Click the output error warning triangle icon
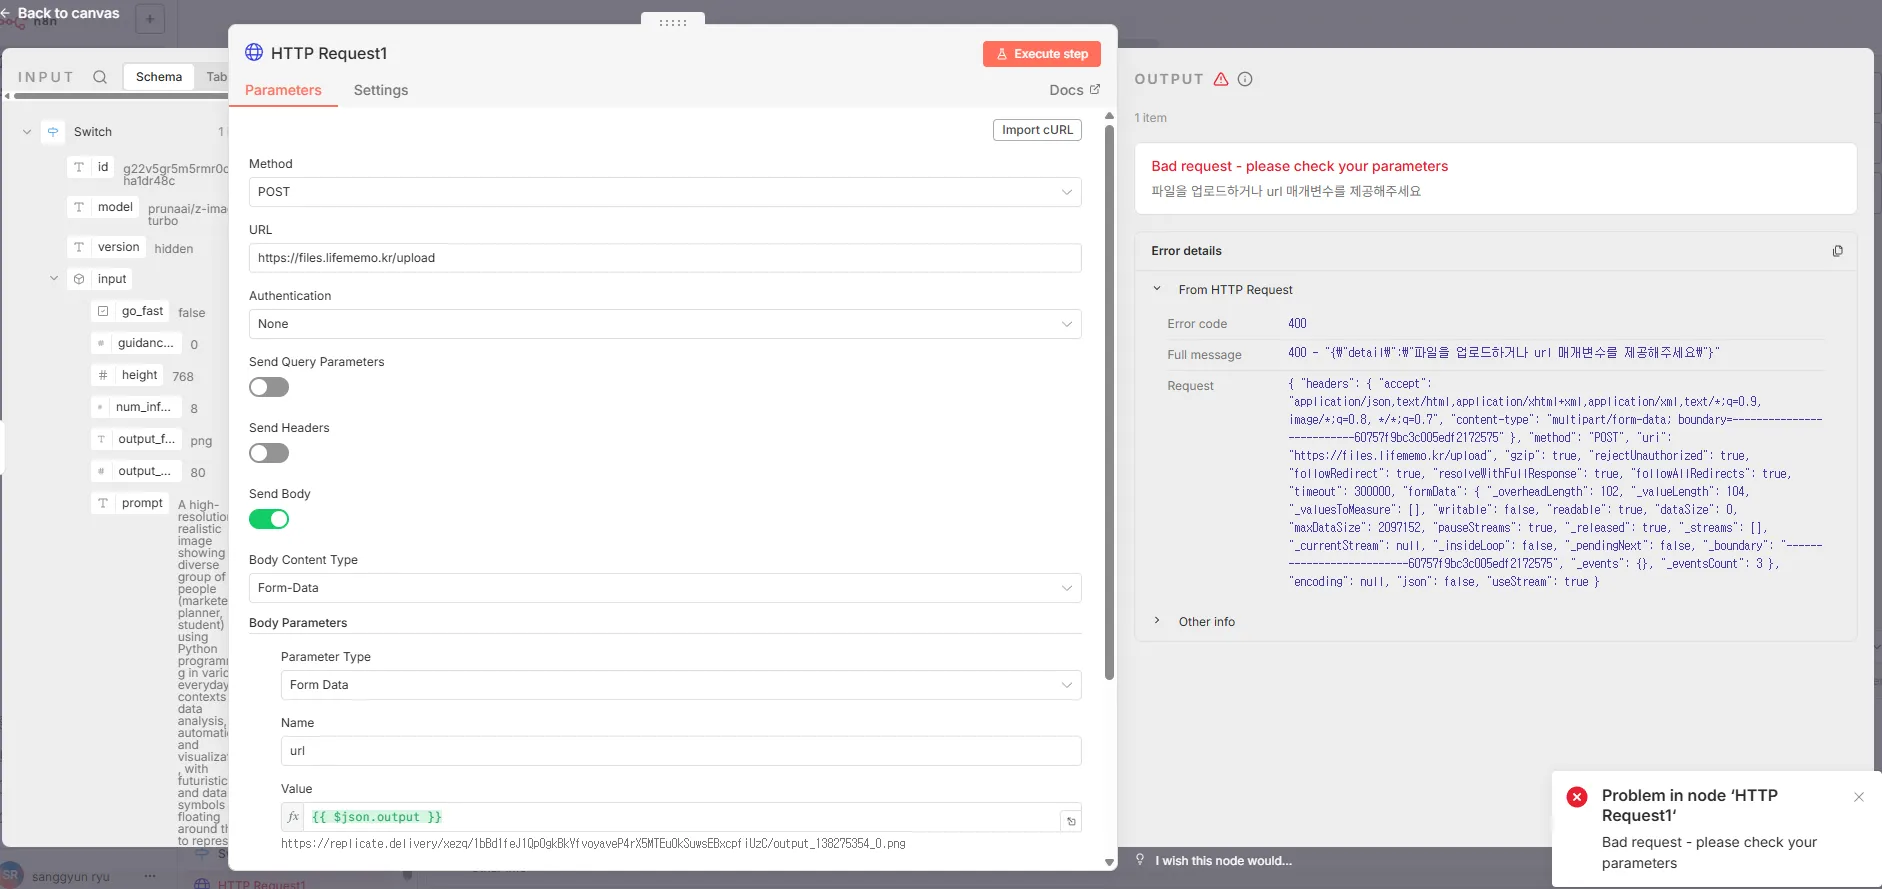This screenshot has width=1882, height=889. [1221, 79]
